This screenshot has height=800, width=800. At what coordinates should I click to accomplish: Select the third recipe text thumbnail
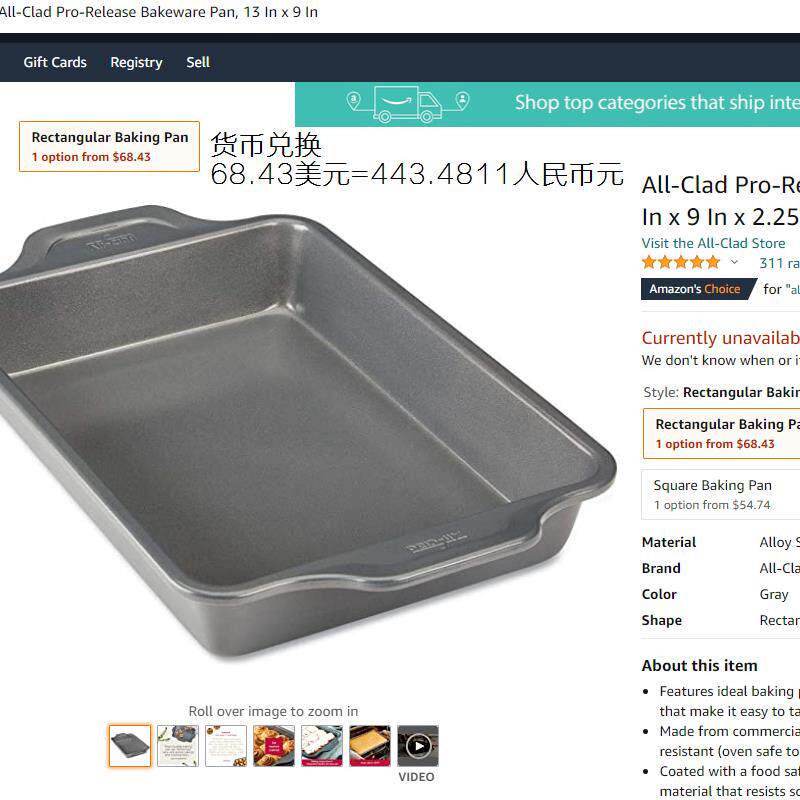click(x=226, y=746)
